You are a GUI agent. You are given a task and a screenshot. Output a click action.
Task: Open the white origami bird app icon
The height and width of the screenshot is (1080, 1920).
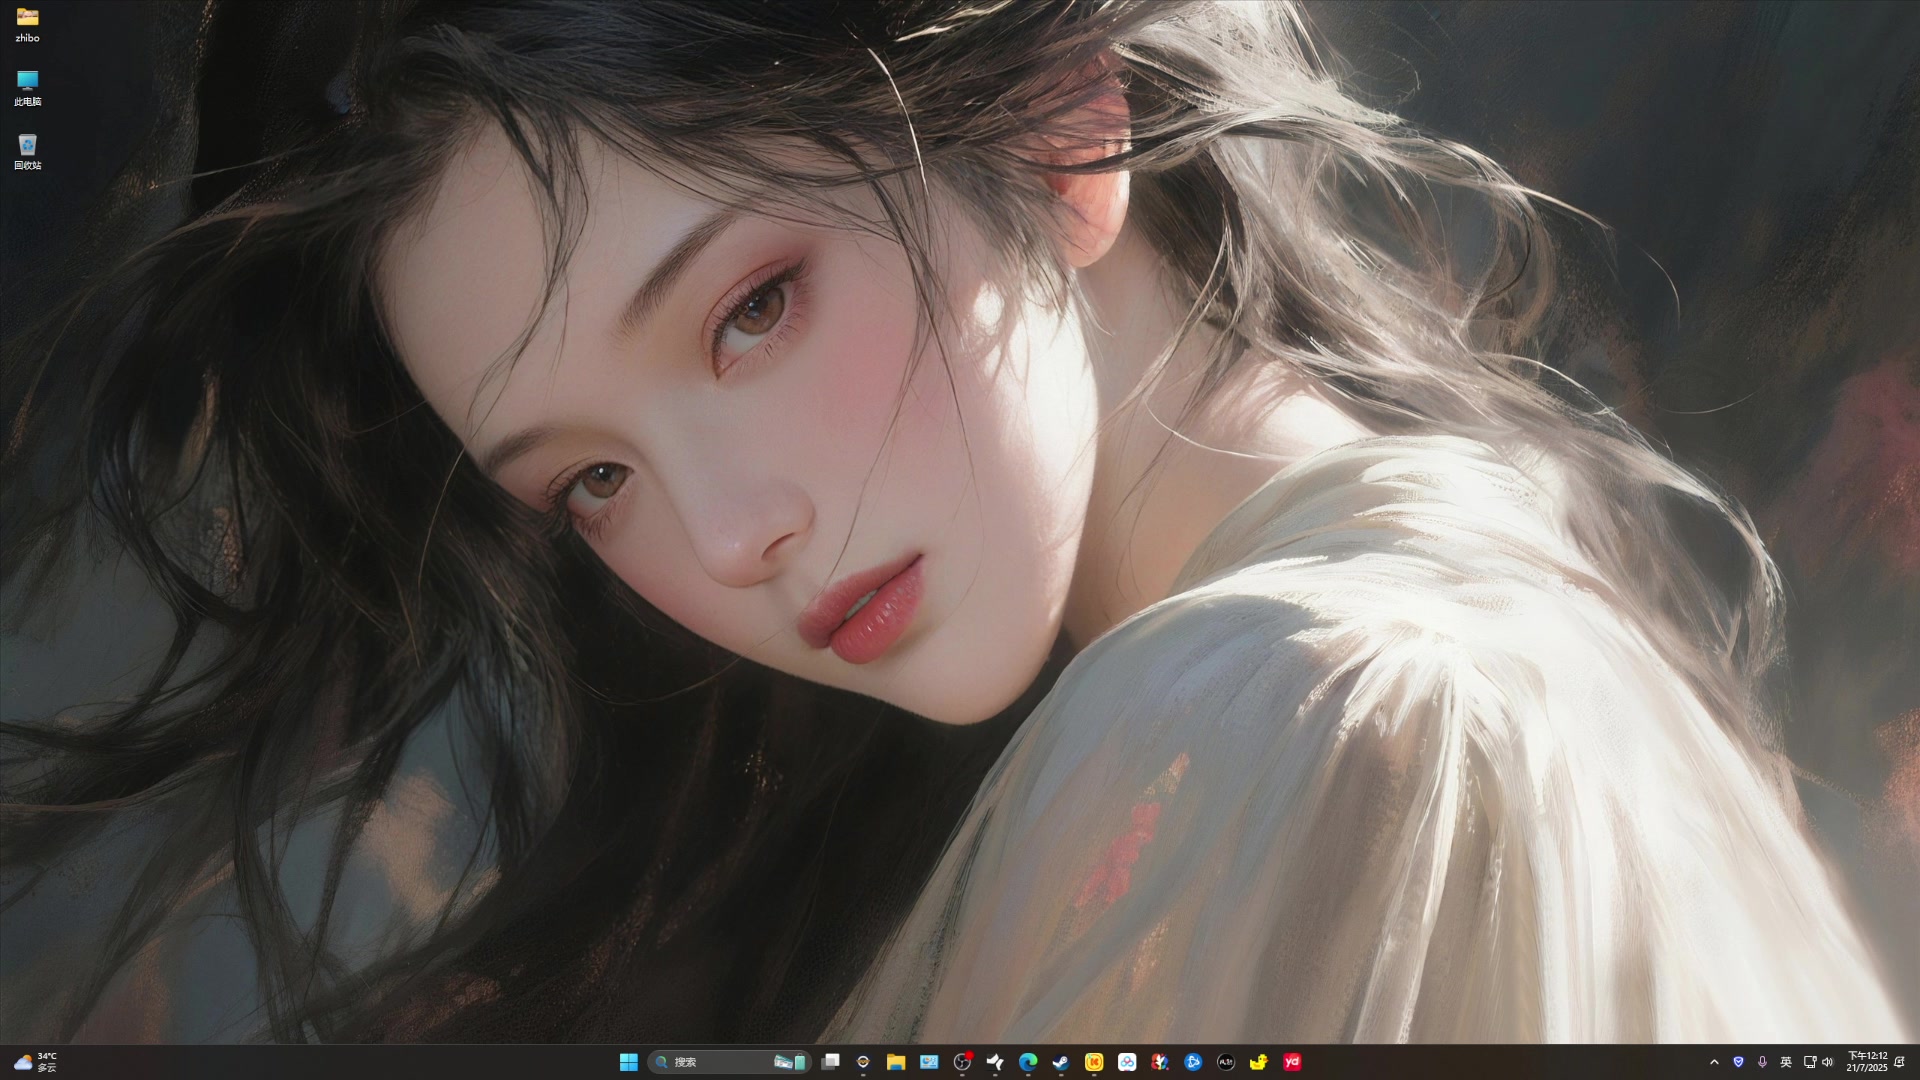995,1062
